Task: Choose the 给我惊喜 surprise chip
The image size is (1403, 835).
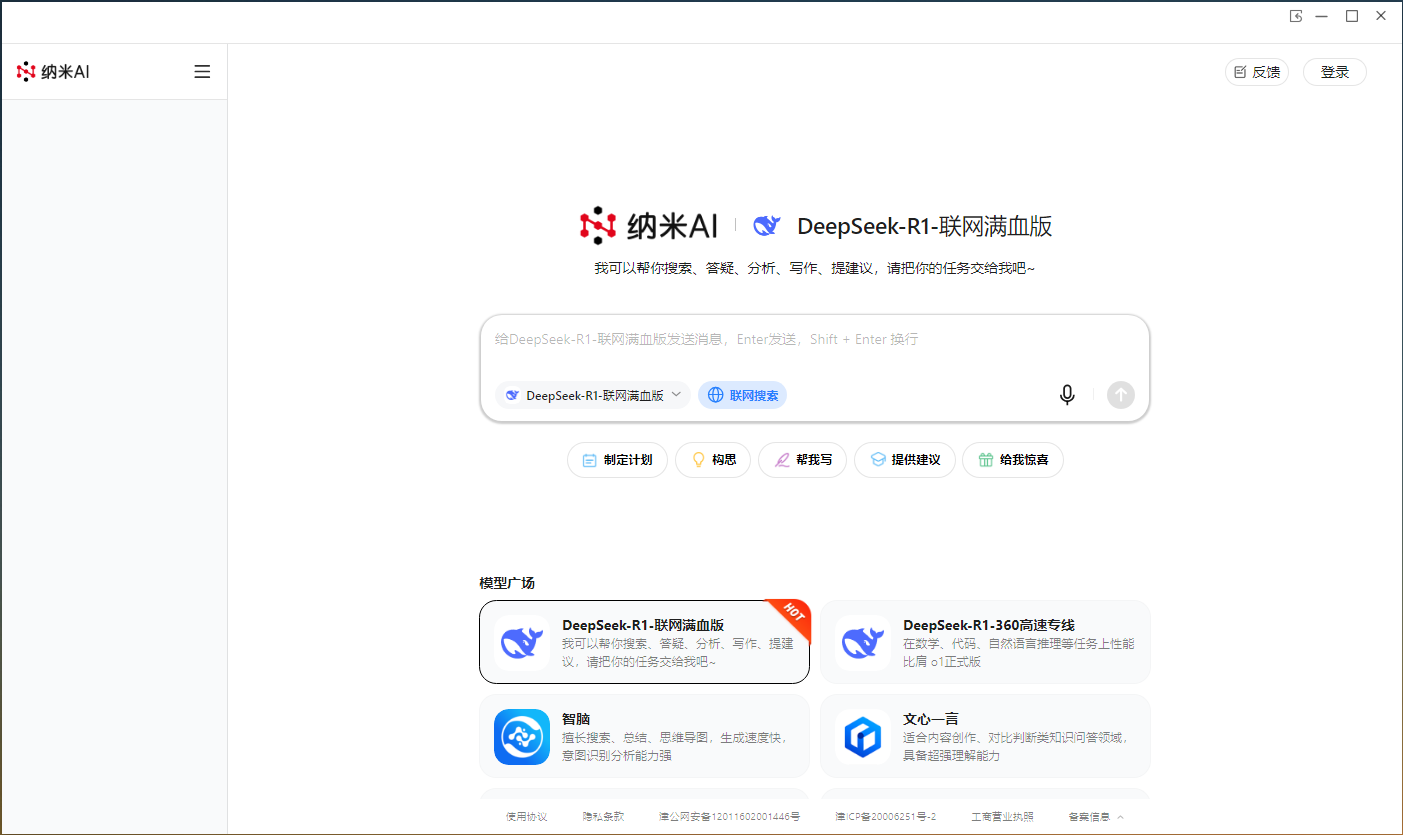Action: pyautogui.click(x=1013, y=460)
